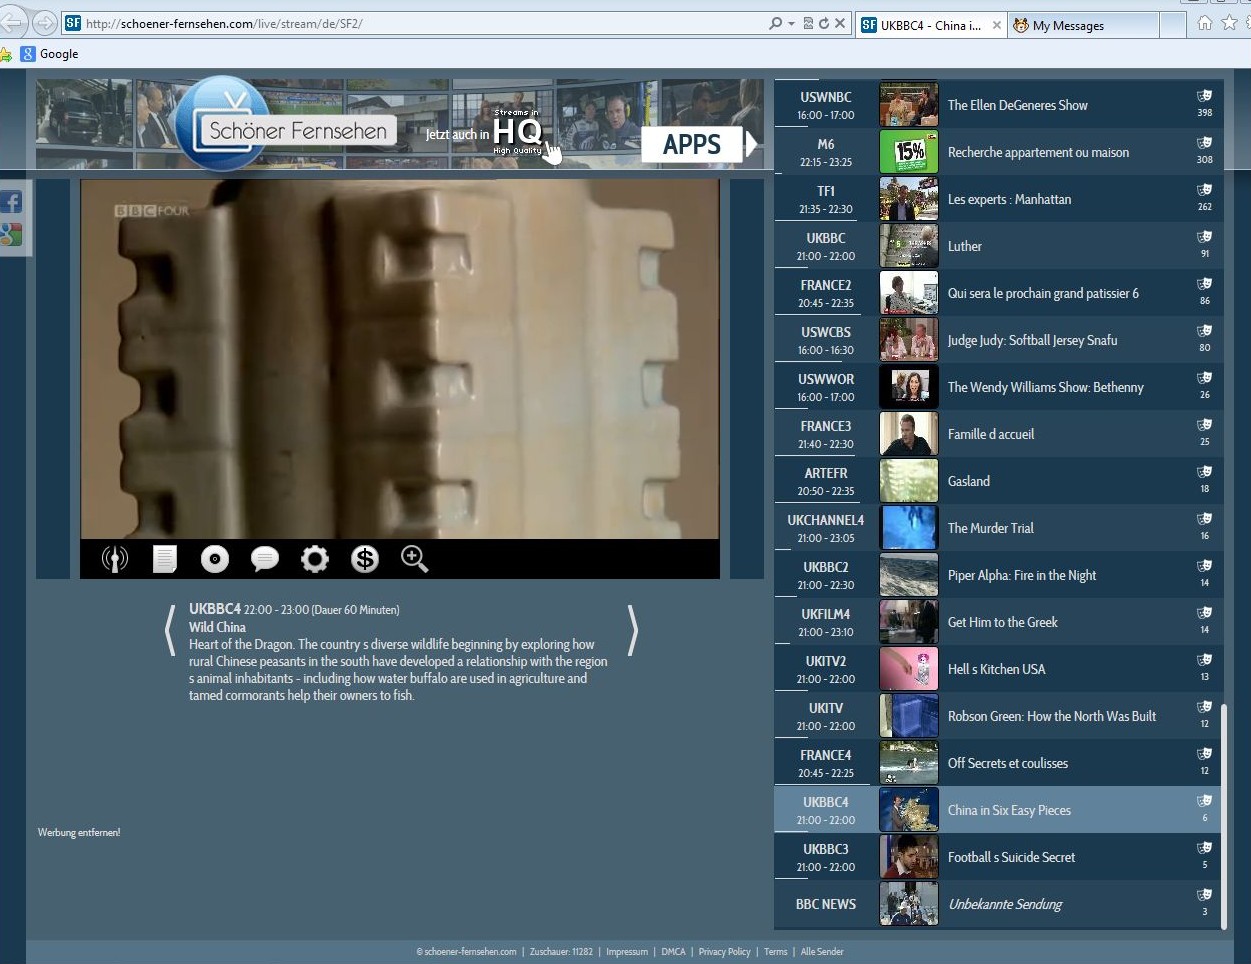1251x964 pixels.
Task: Open the Impressum footer link
Action: pos(627,951)
